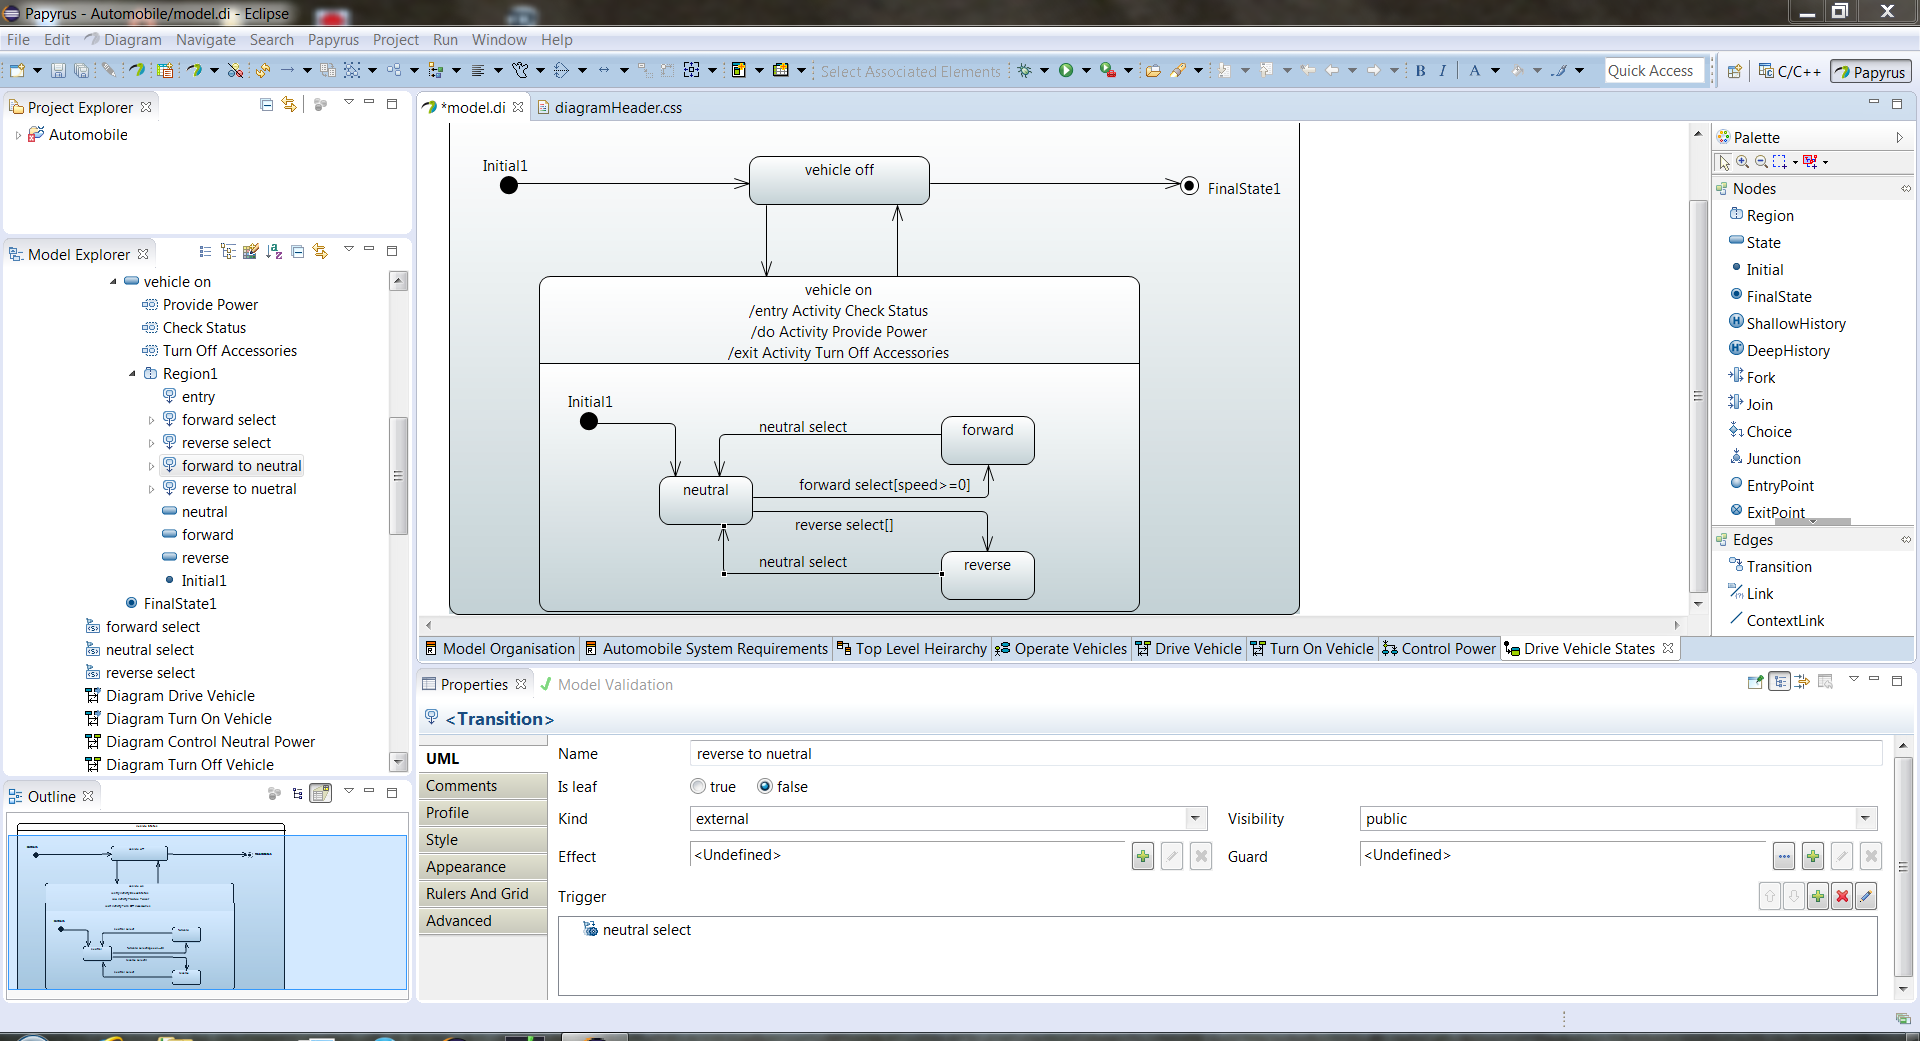Switch to the Papyrus perspective button
This screenshot has height=1041, width=1920.
coord(1870,71)
